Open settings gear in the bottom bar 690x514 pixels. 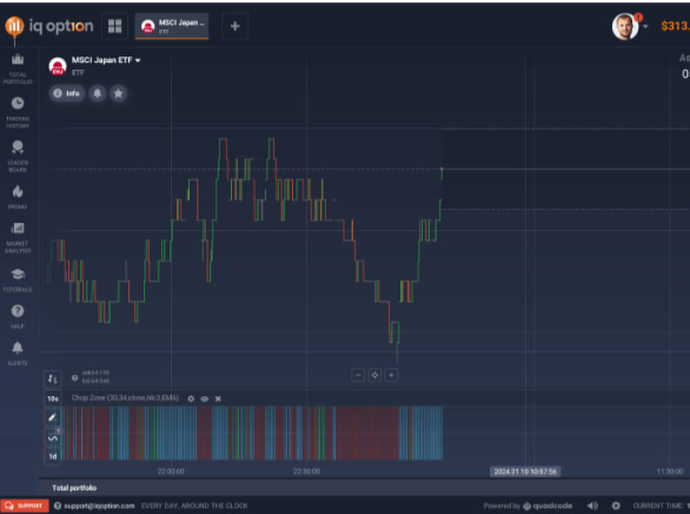click(616, 506)
